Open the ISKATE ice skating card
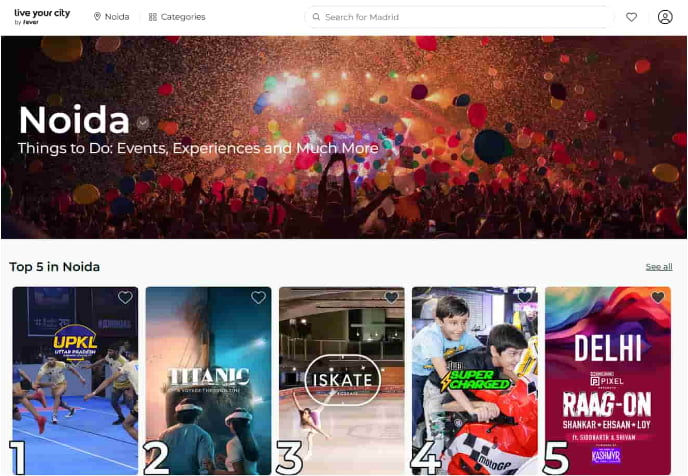The width and height of the screenshot is (688, 476). [x=342, y=380]
